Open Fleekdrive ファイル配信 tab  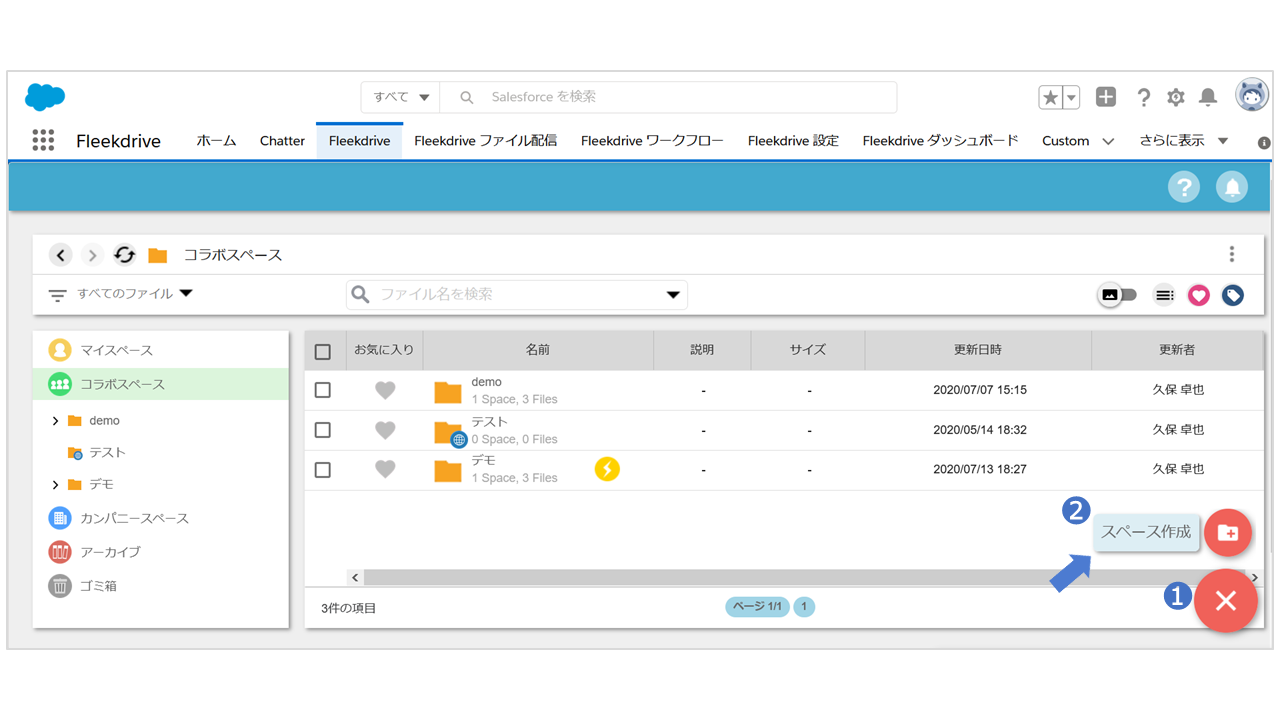[x=486, y=141]
